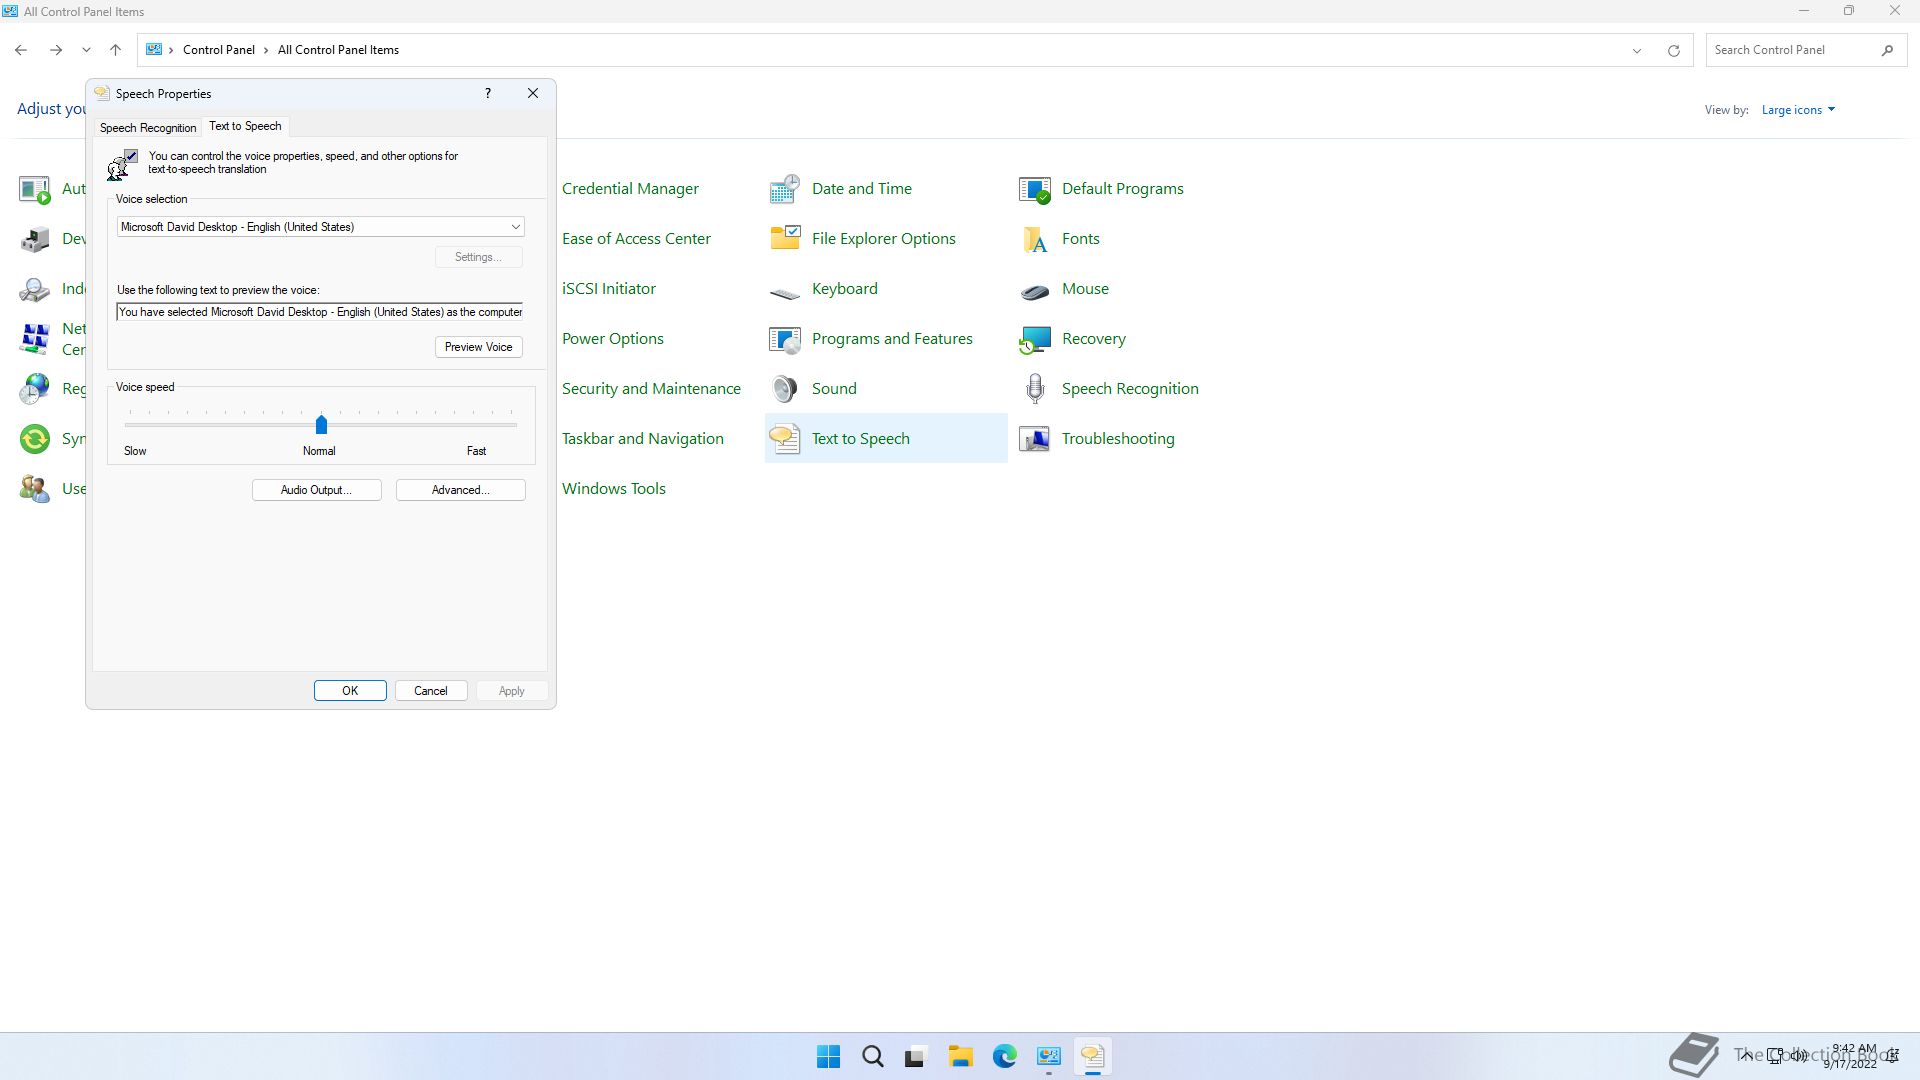Select the Text to Speech tab
The width and height of the screenshot is (1920, 1080).
click(x=245, y=126)
